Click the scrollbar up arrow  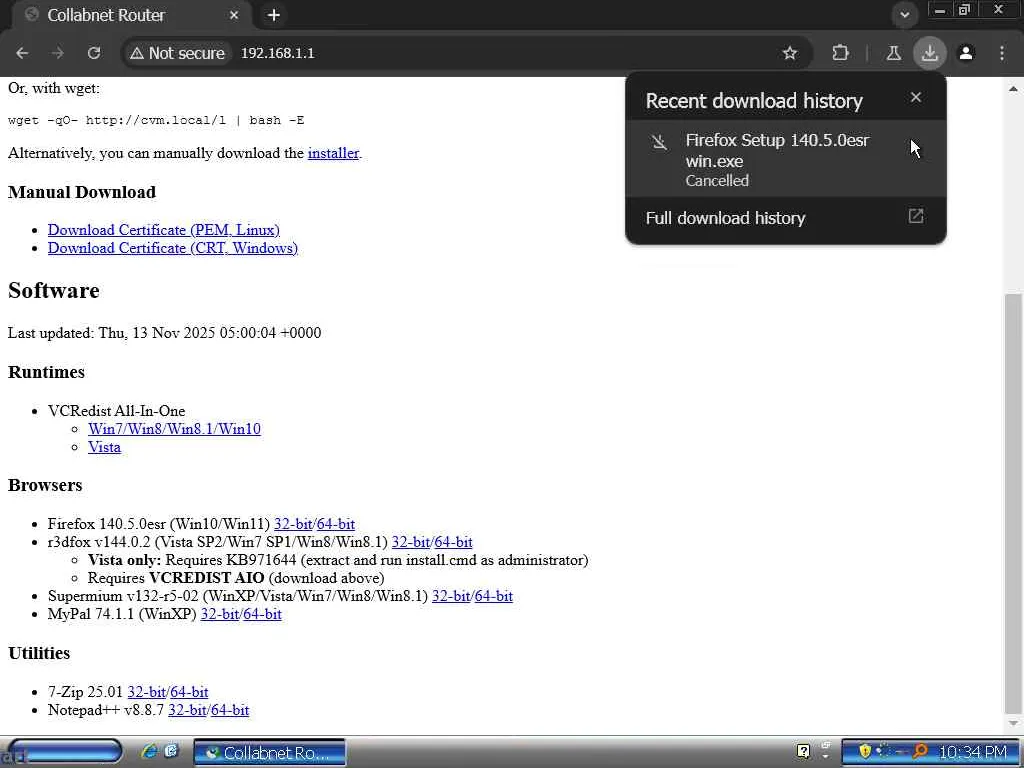1013,88
